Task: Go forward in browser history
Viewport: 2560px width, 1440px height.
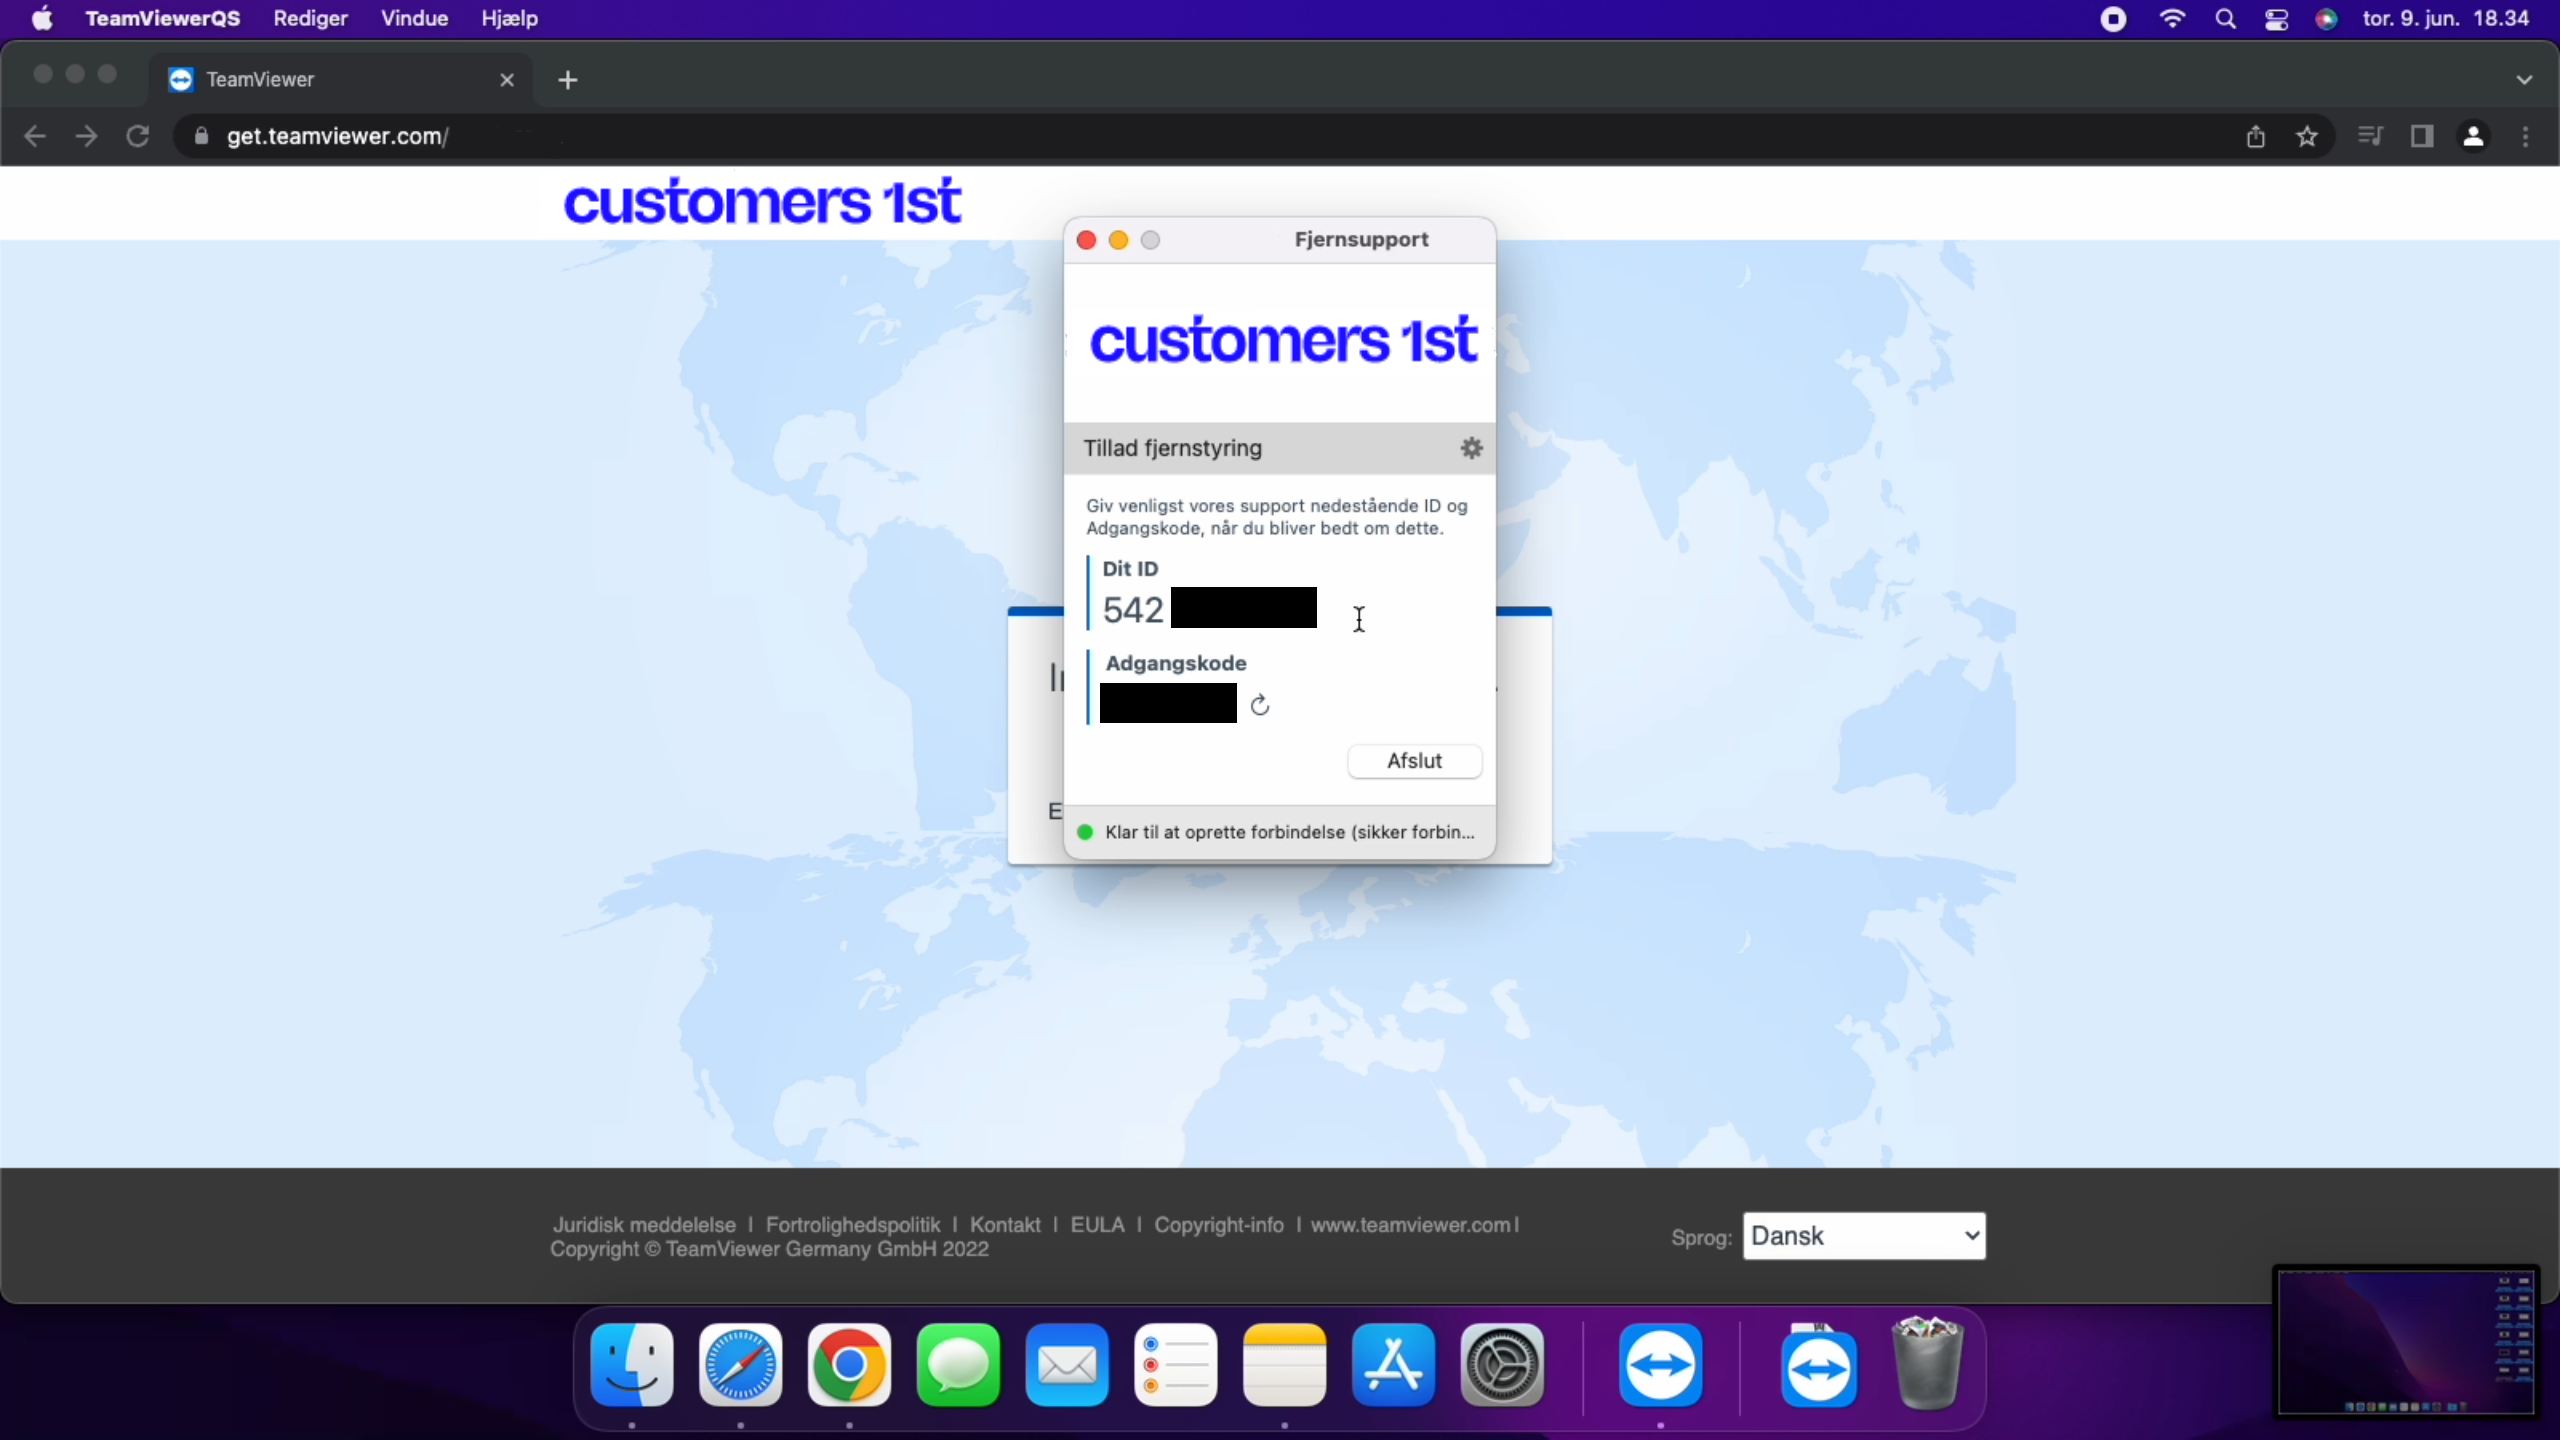Action: tap(86, 136)
